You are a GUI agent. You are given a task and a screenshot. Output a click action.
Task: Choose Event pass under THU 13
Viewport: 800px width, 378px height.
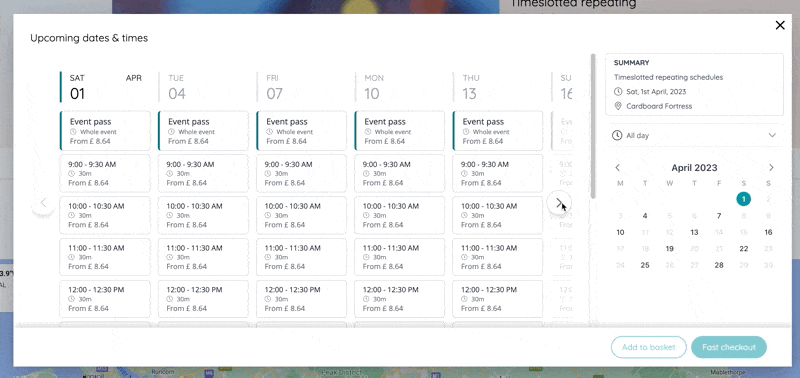(497, 131)
